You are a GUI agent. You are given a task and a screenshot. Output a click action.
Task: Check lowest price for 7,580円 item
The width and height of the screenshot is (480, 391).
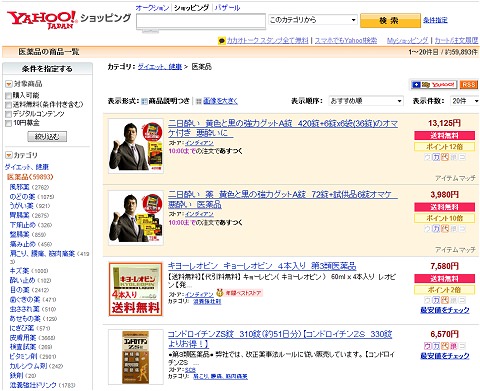tap(445, 310)
